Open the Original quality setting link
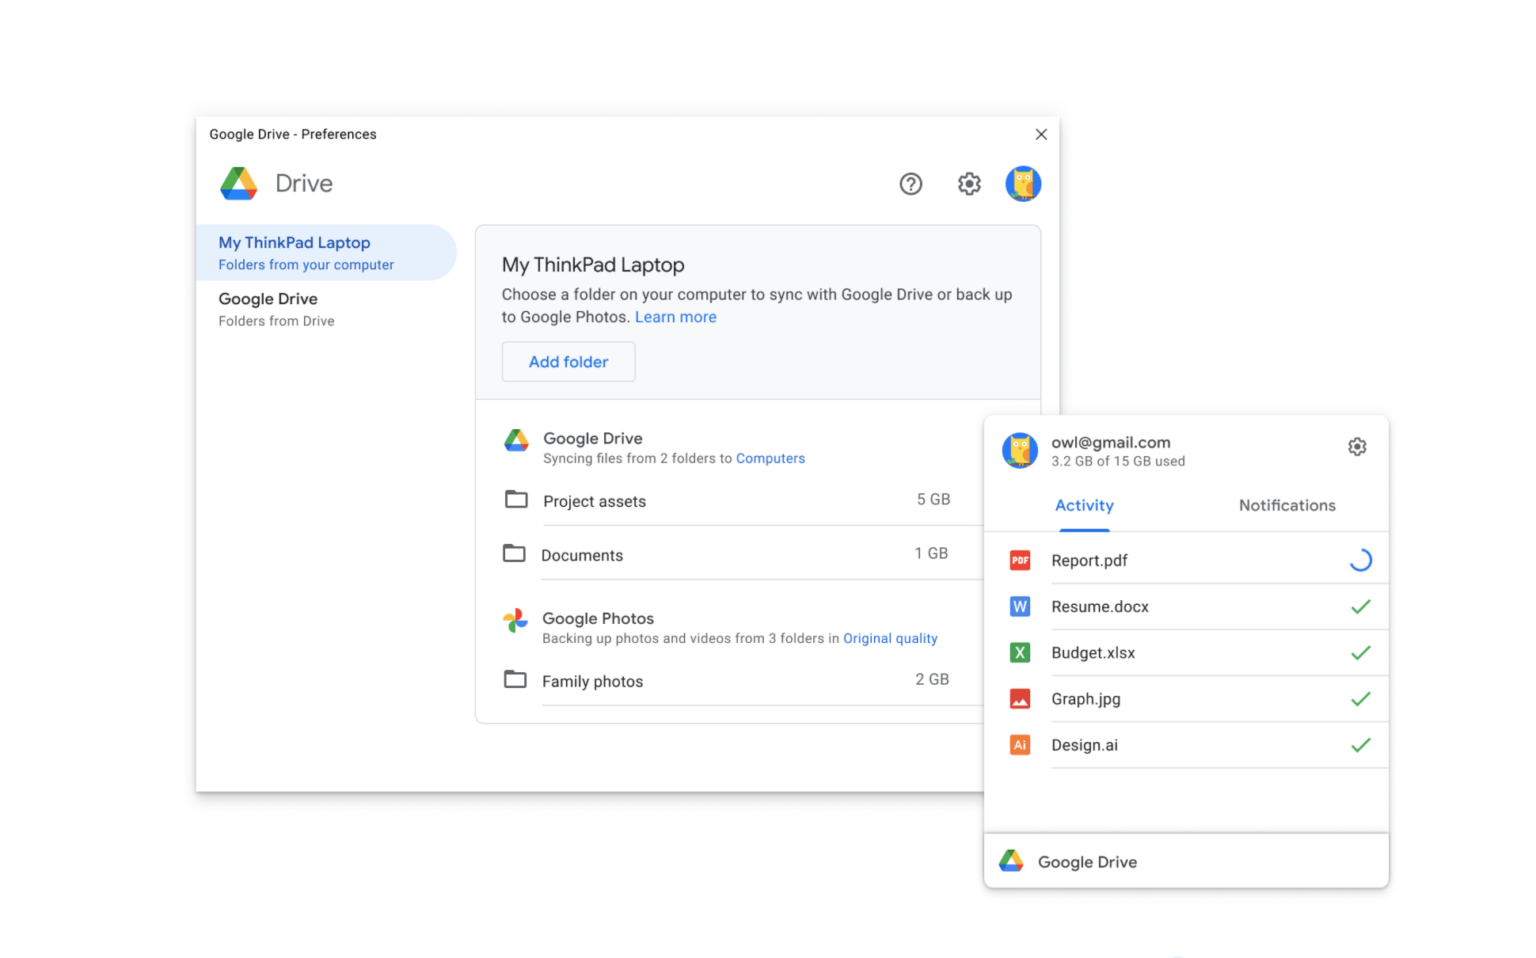The width and height of the screenshot is (1536, 958). [x=889, y=638]
